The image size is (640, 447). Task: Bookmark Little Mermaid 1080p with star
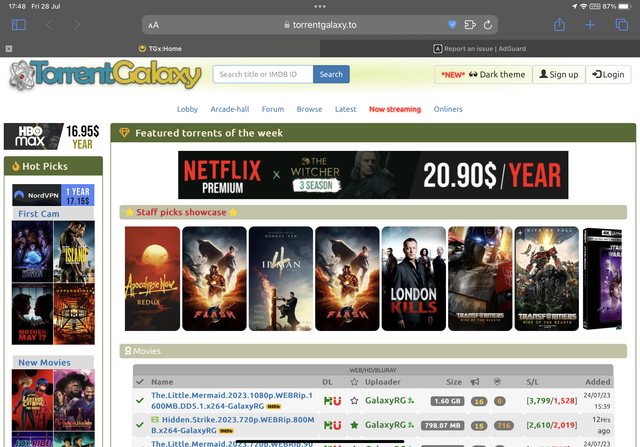pos(353,400)
